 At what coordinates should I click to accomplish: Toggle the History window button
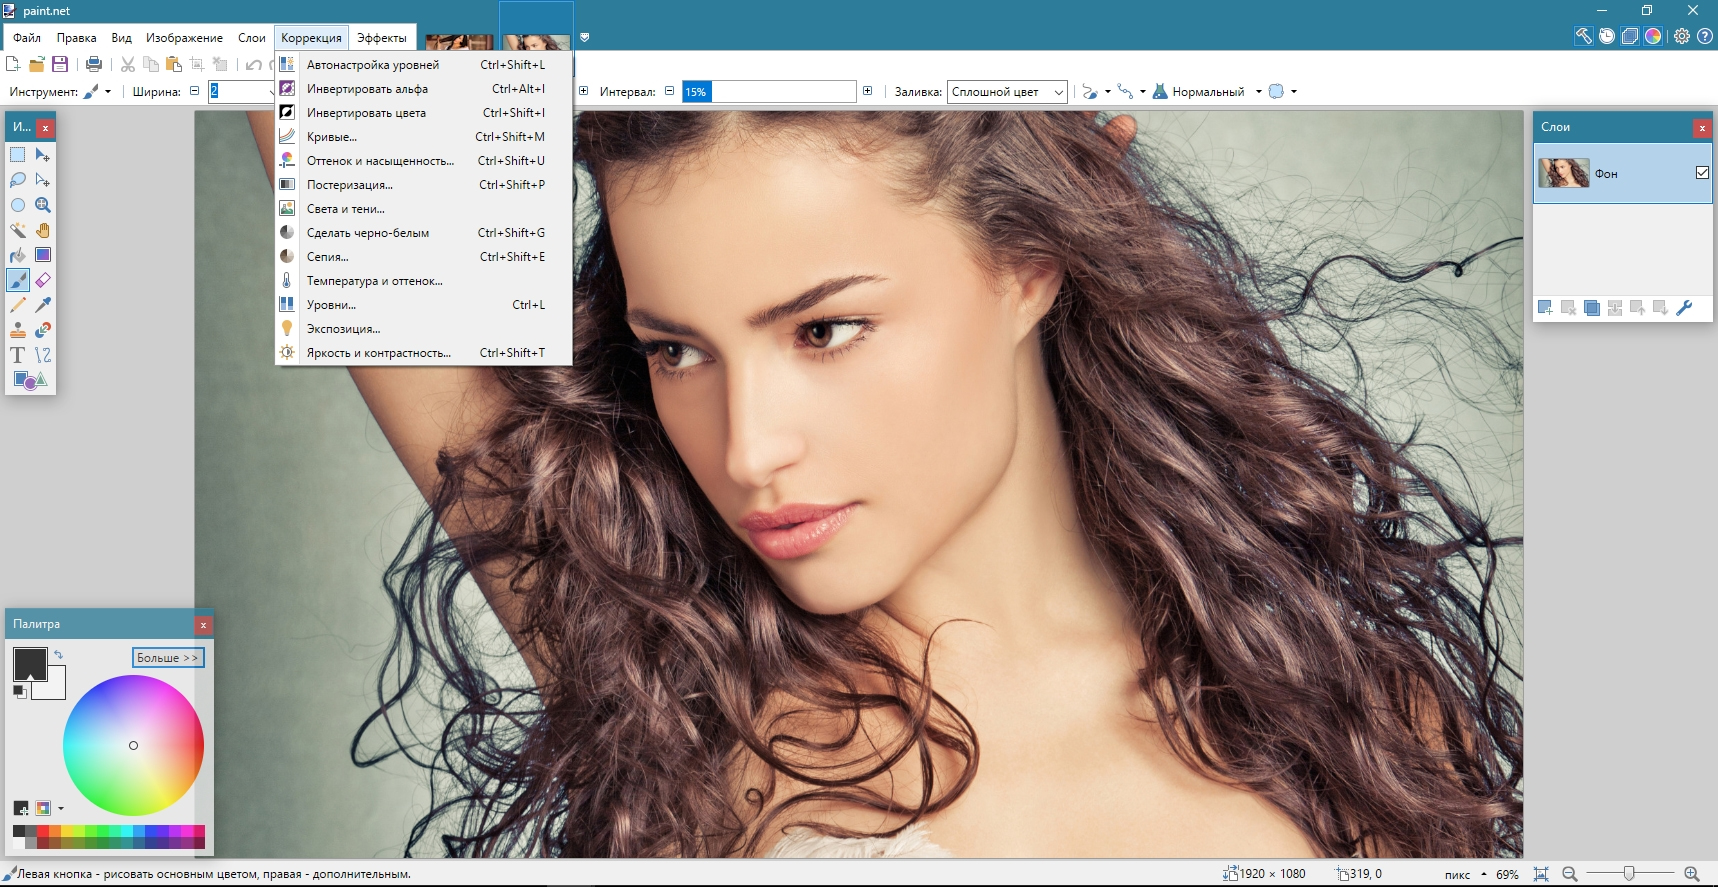click(x=1607, y=36)
